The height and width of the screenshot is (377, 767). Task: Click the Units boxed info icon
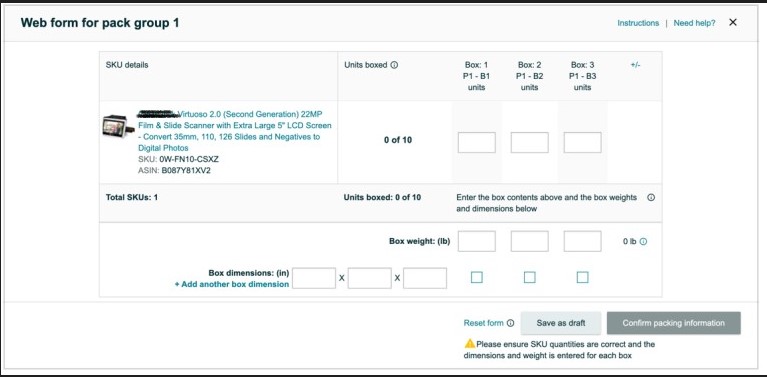(394, 65)
